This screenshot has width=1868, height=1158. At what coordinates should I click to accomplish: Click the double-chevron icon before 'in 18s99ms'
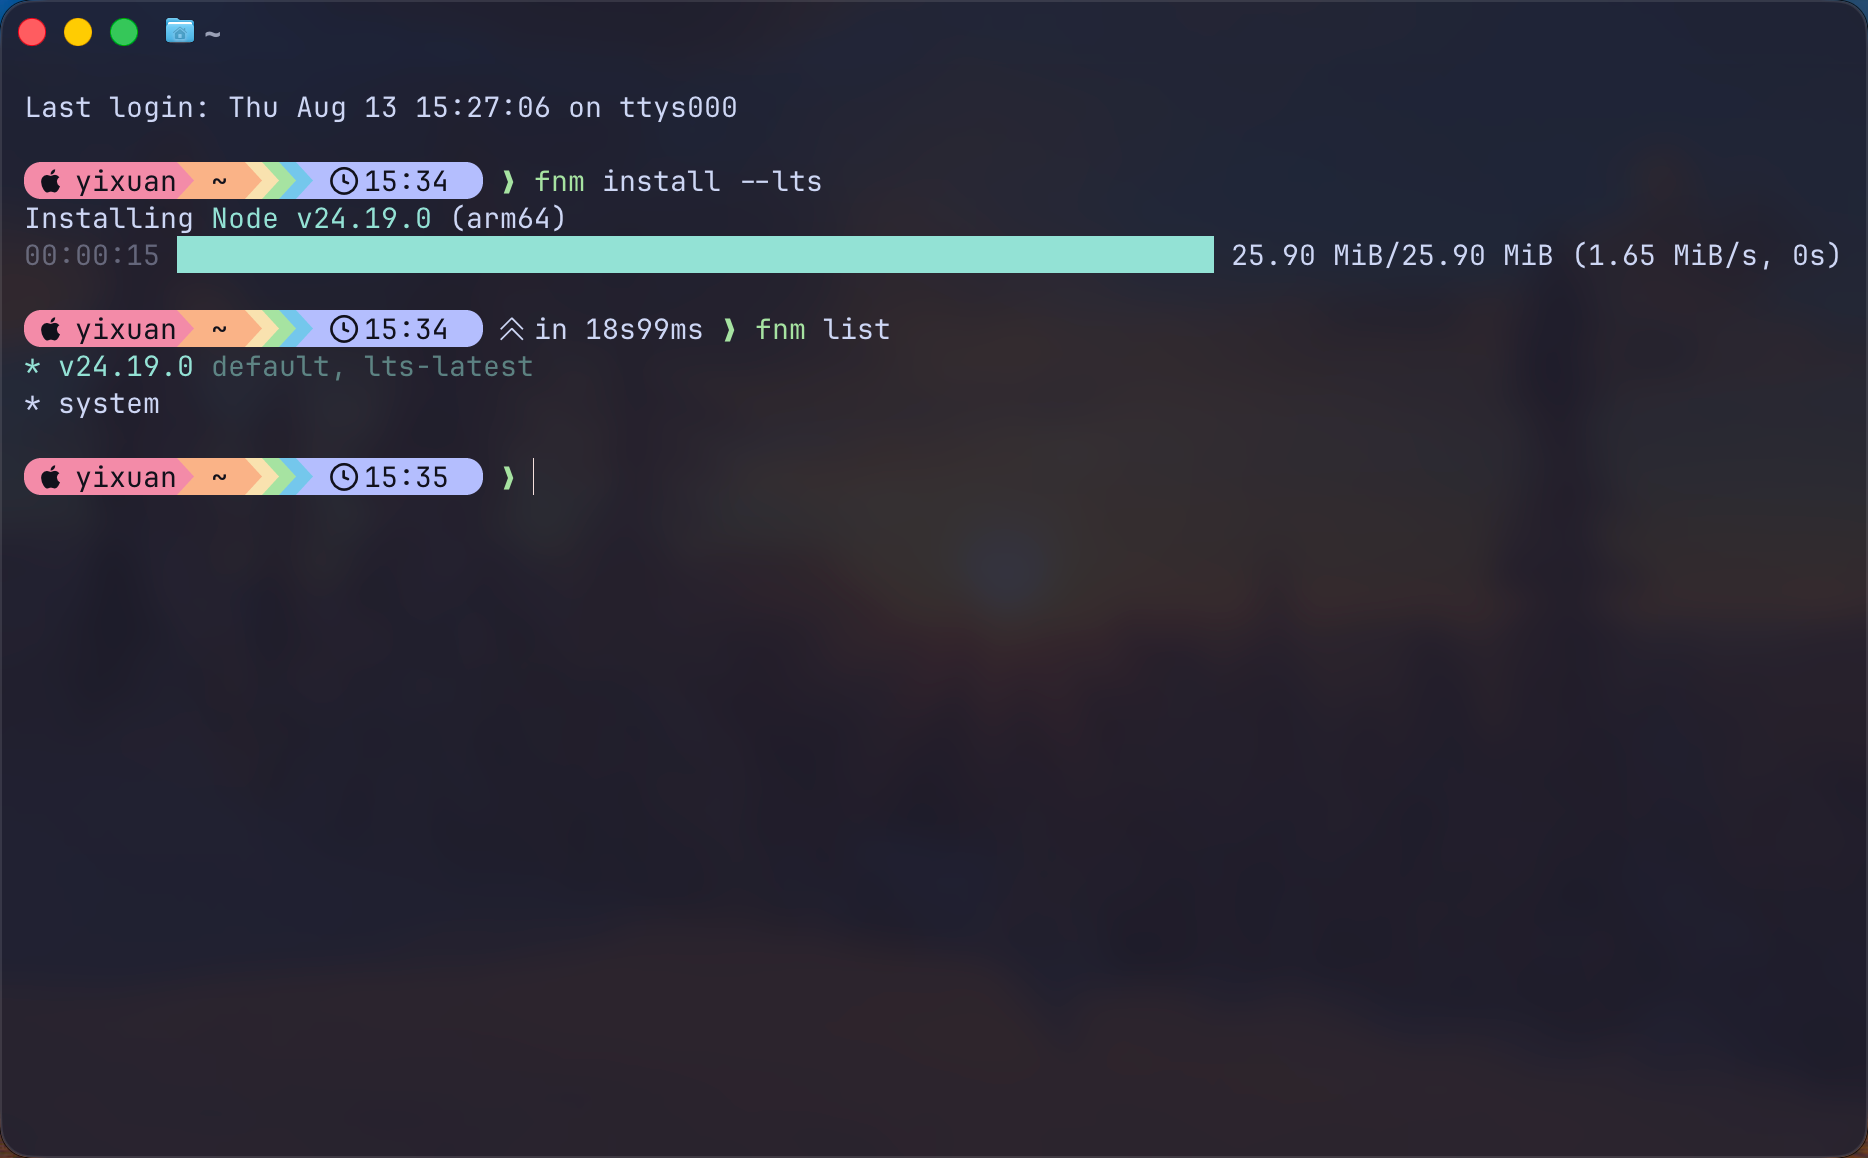[x=511, y=329]
